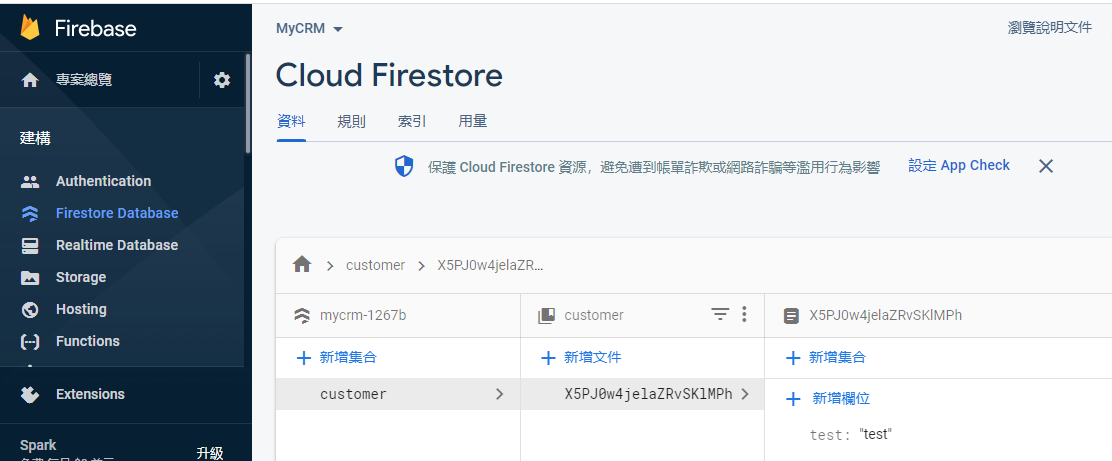
Task: Click the sidebar vertical scrollbar
Action: 248,103
